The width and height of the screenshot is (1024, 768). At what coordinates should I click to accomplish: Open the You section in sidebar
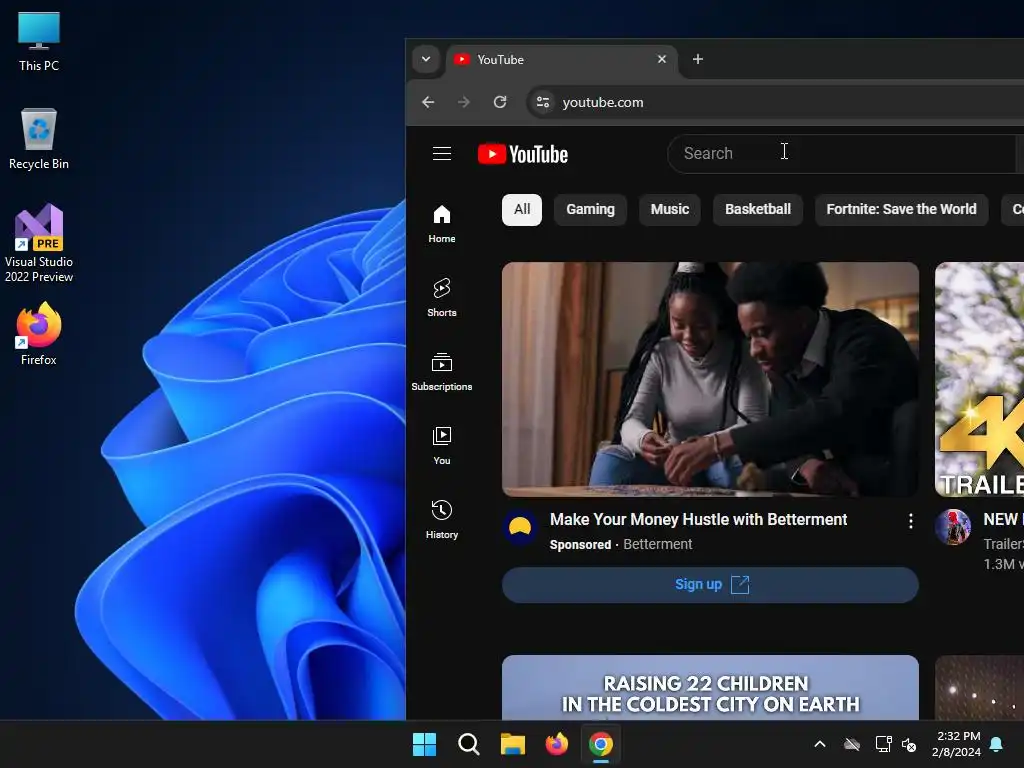tap(441, 445)
